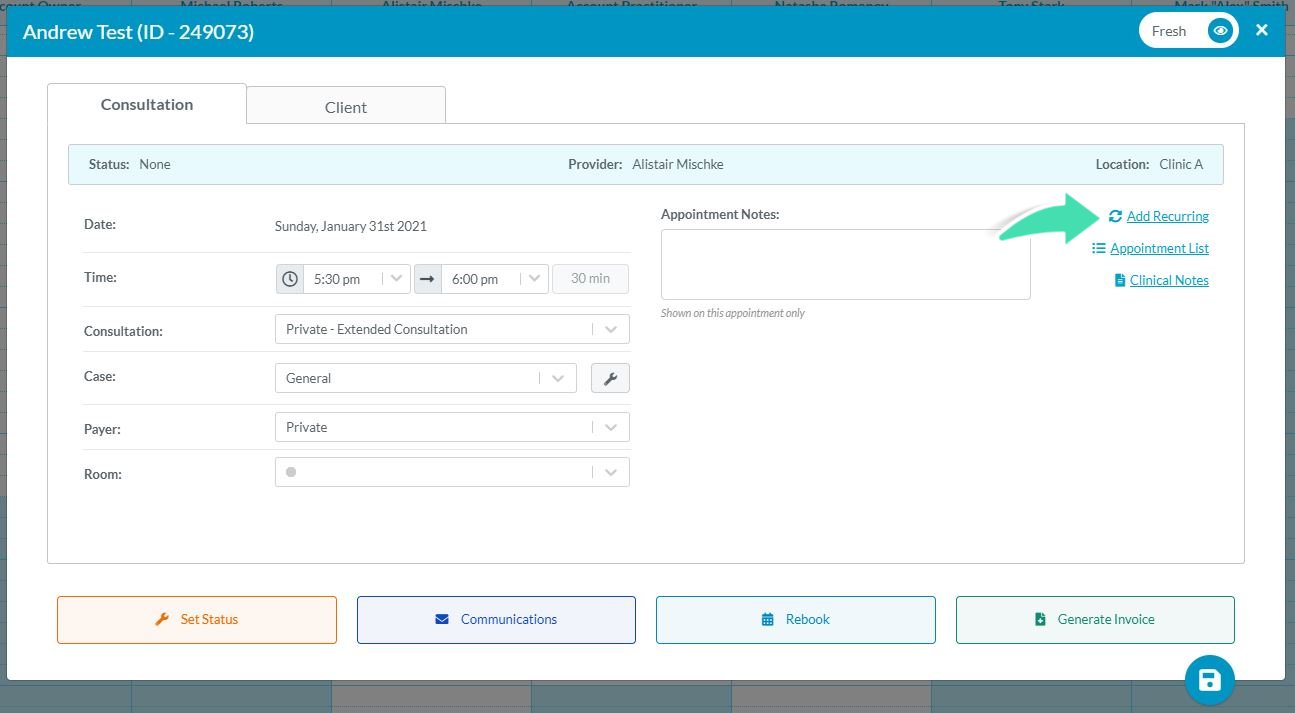
Task: Open the Room dropdown
Action: [x=452, y=472]
